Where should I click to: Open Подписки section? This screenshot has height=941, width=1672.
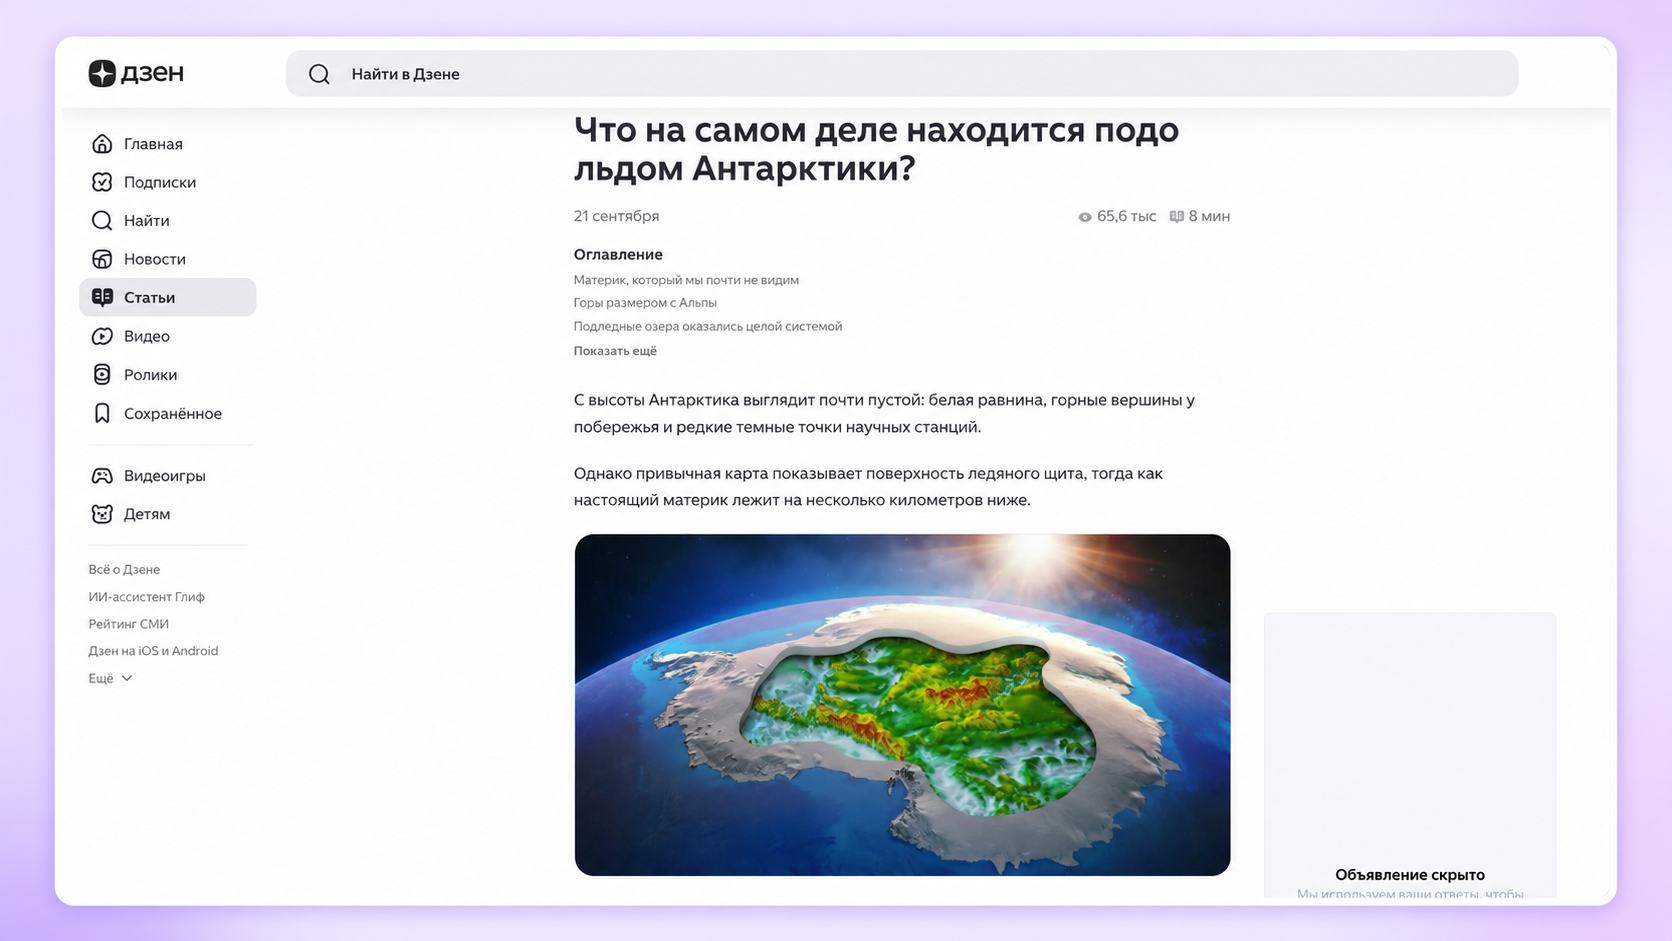point(167,182)
